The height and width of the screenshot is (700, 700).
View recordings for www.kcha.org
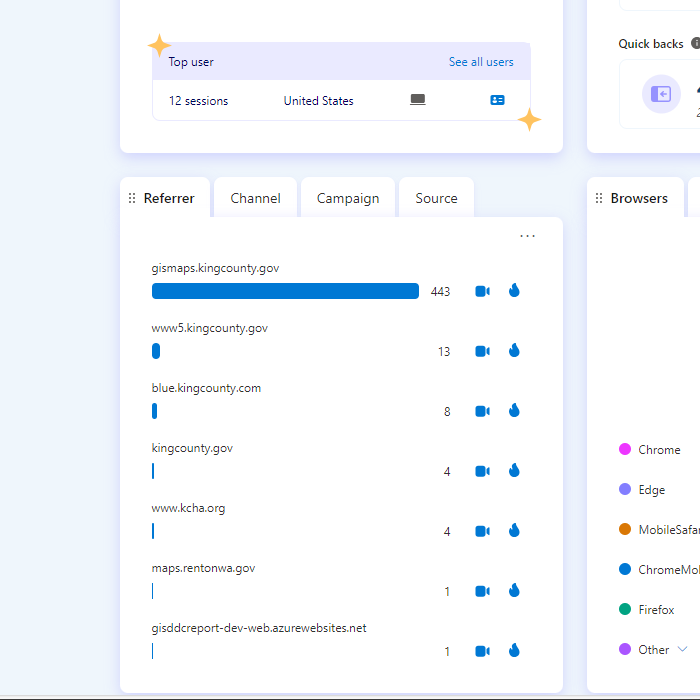point(482,531)
